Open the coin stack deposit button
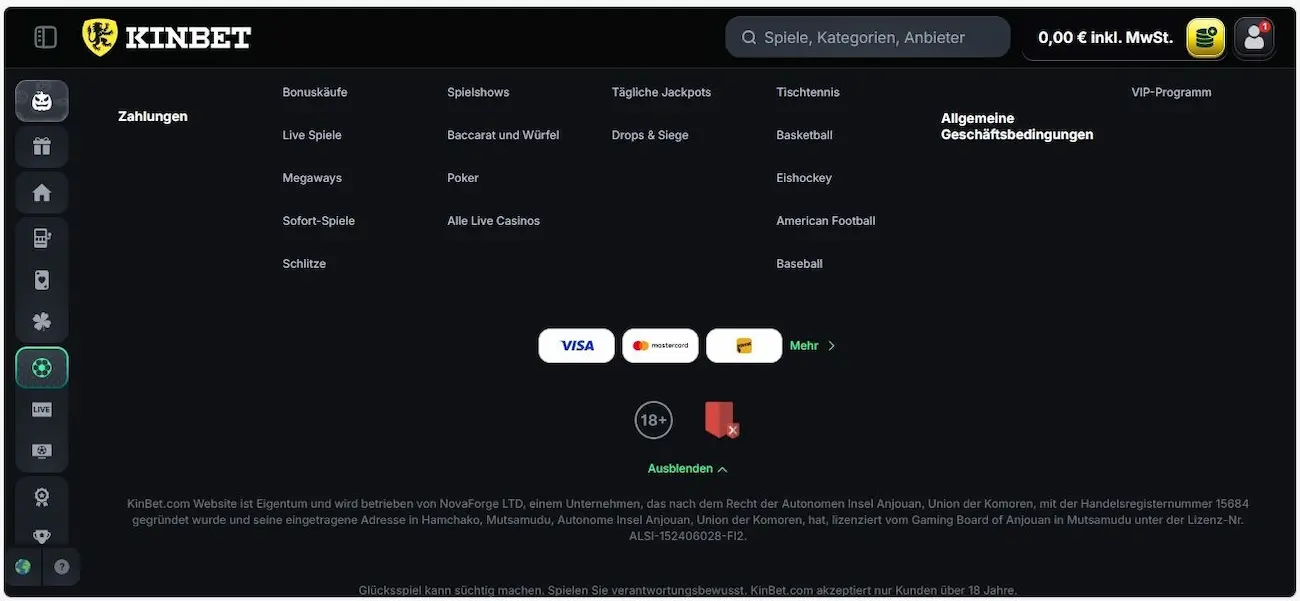The image size is (1300, 601). [1206, 38]
